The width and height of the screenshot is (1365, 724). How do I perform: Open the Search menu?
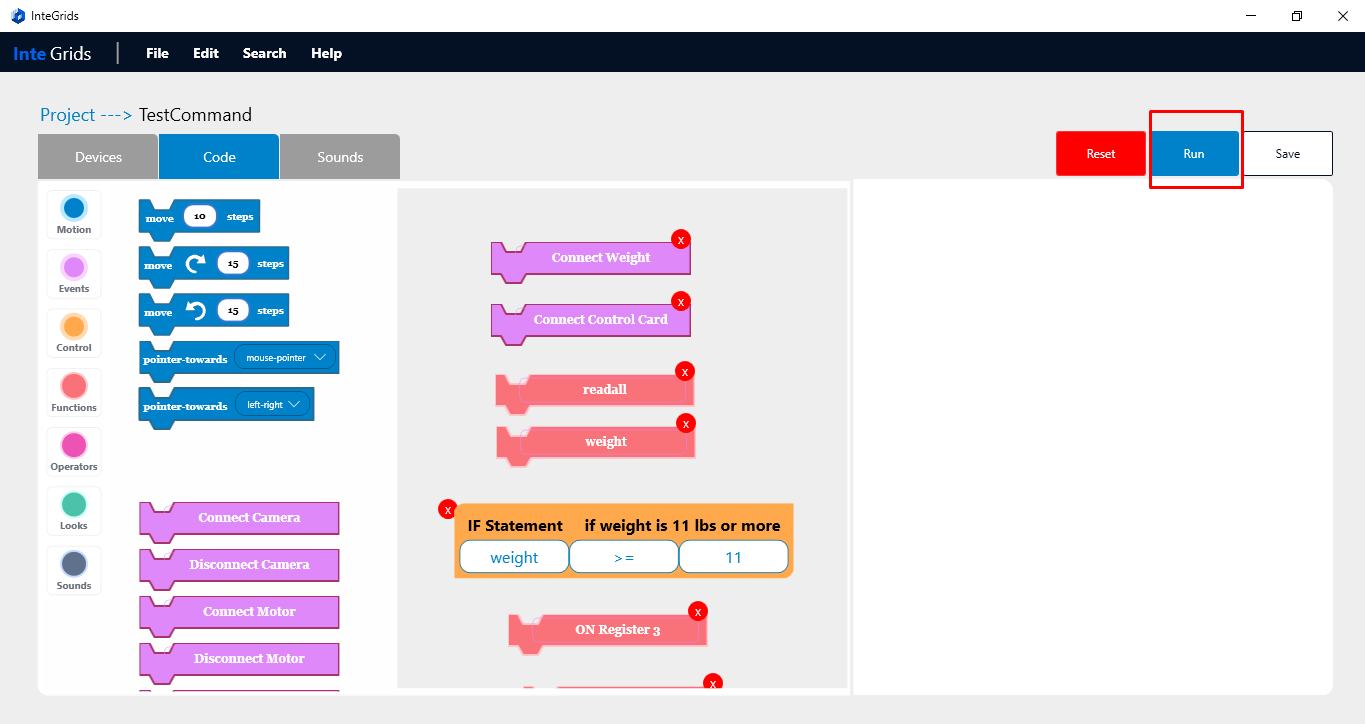(x=264, y=53)
